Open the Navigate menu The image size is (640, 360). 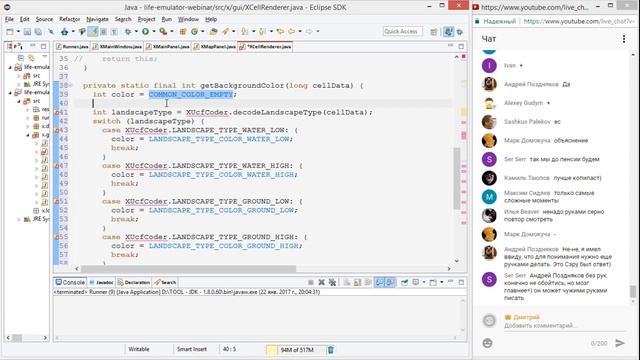(97, 19)
